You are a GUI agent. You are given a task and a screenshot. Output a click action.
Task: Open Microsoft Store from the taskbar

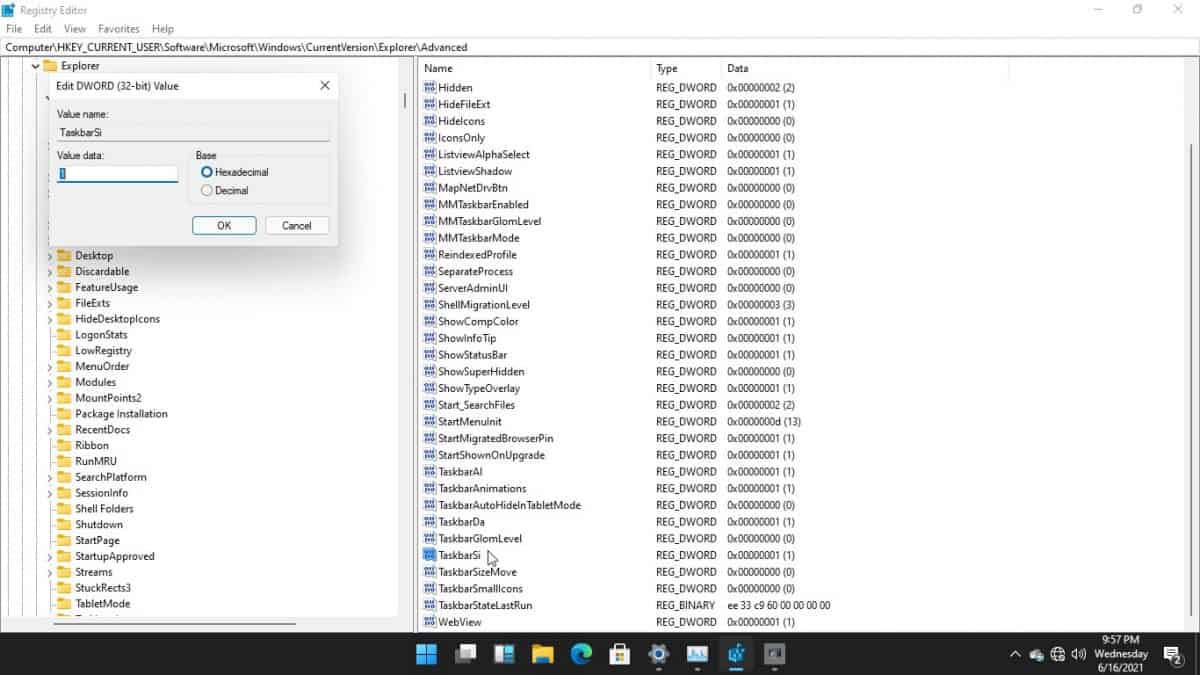[x=619, y=654]
